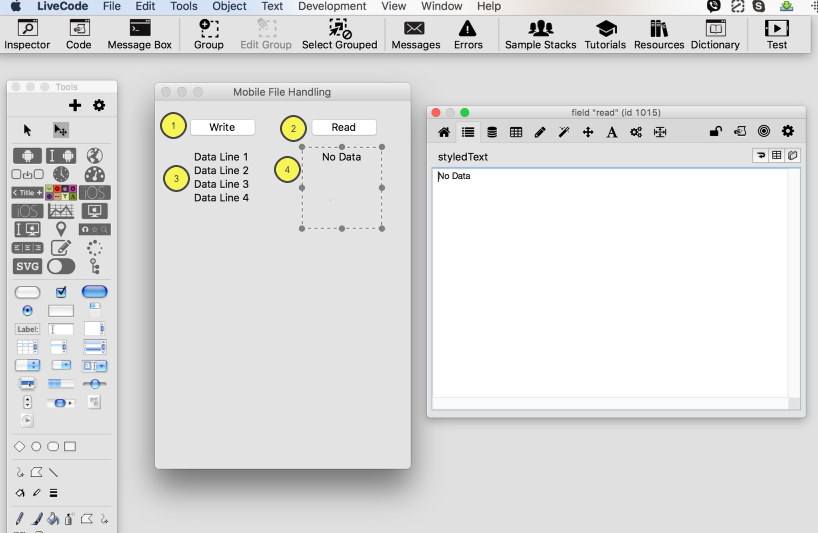Select the Clock widget

pos(61,174)
